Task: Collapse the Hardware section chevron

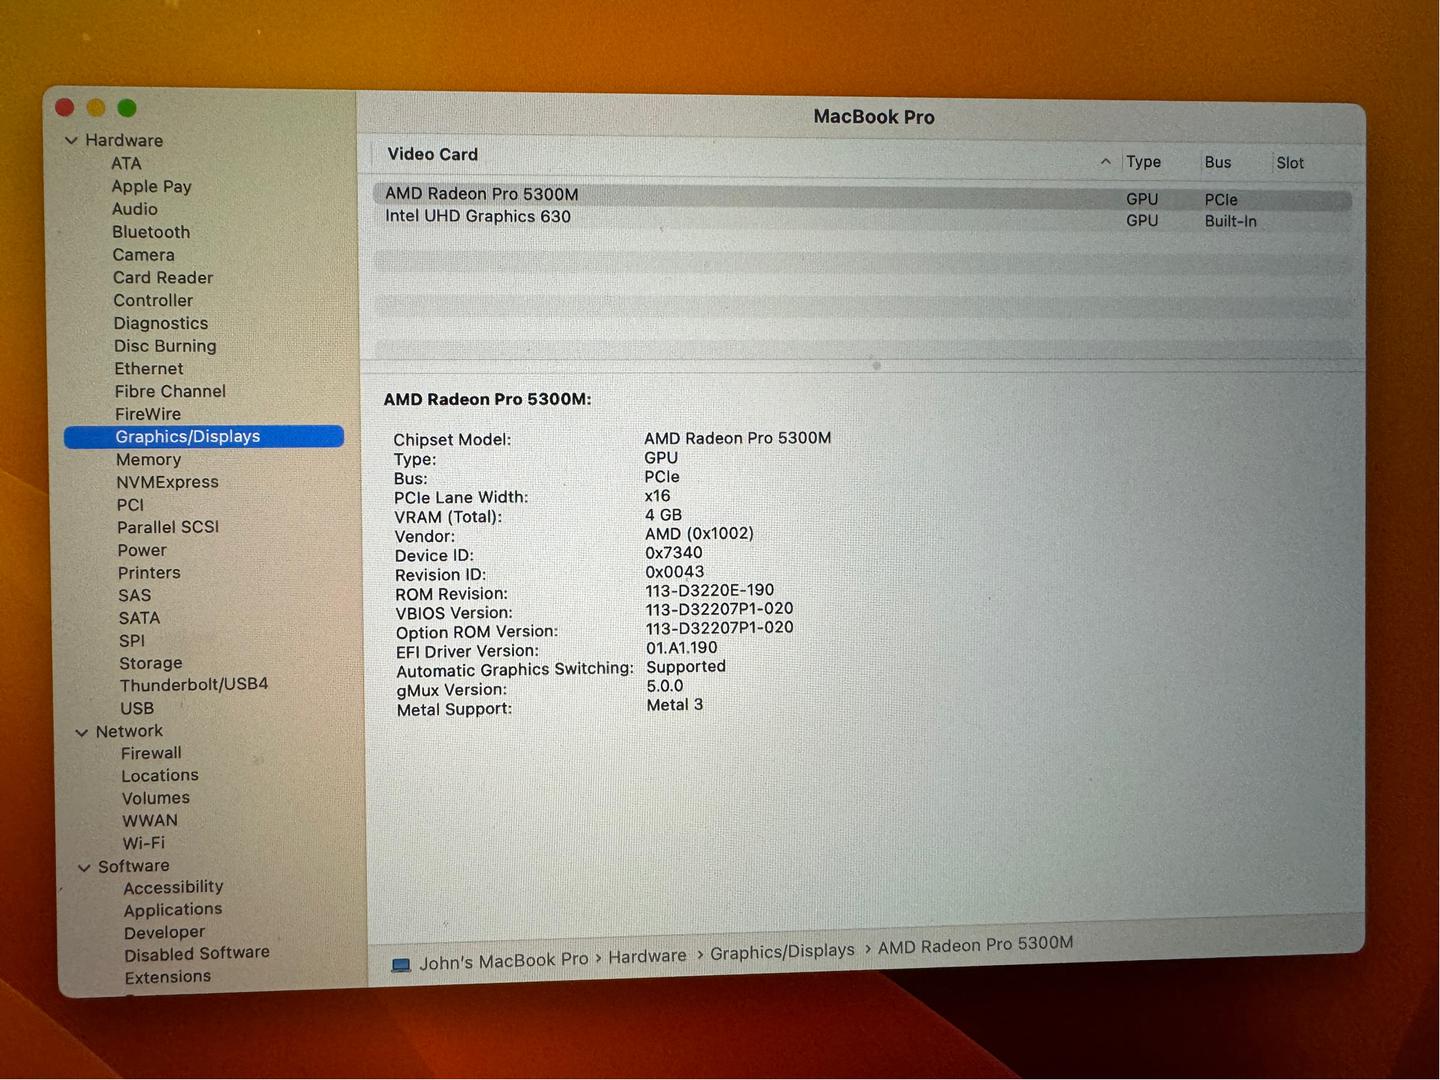Action: (x=71, y=141)
